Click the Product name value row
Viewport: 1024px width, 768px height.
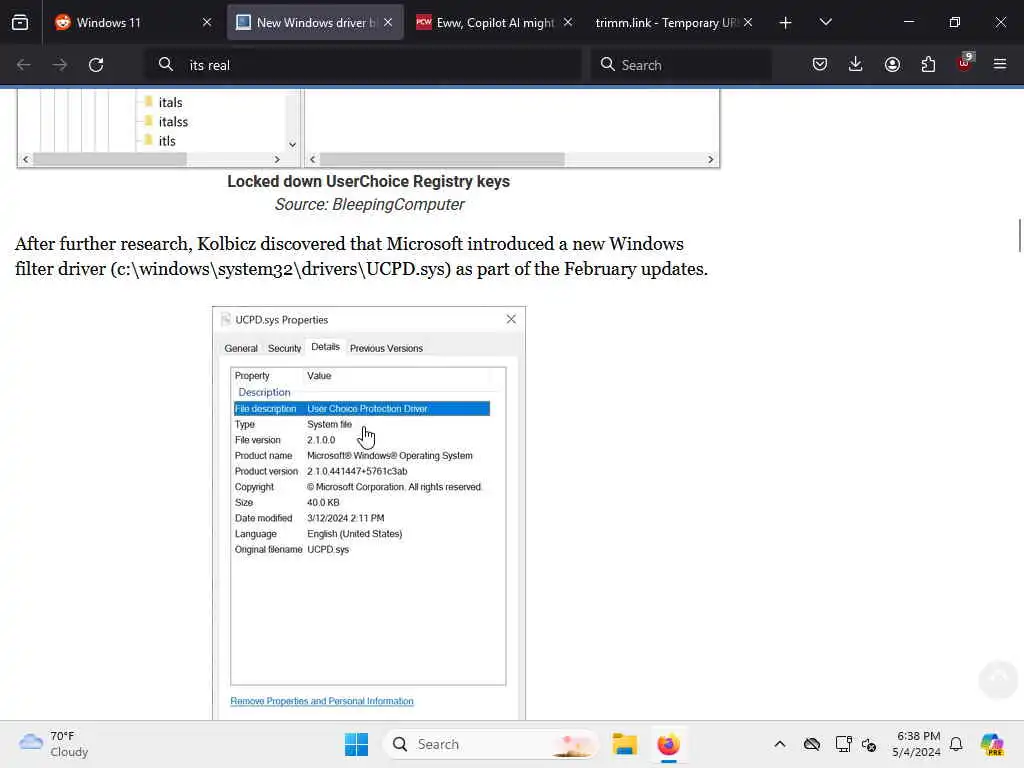point(390,456)
